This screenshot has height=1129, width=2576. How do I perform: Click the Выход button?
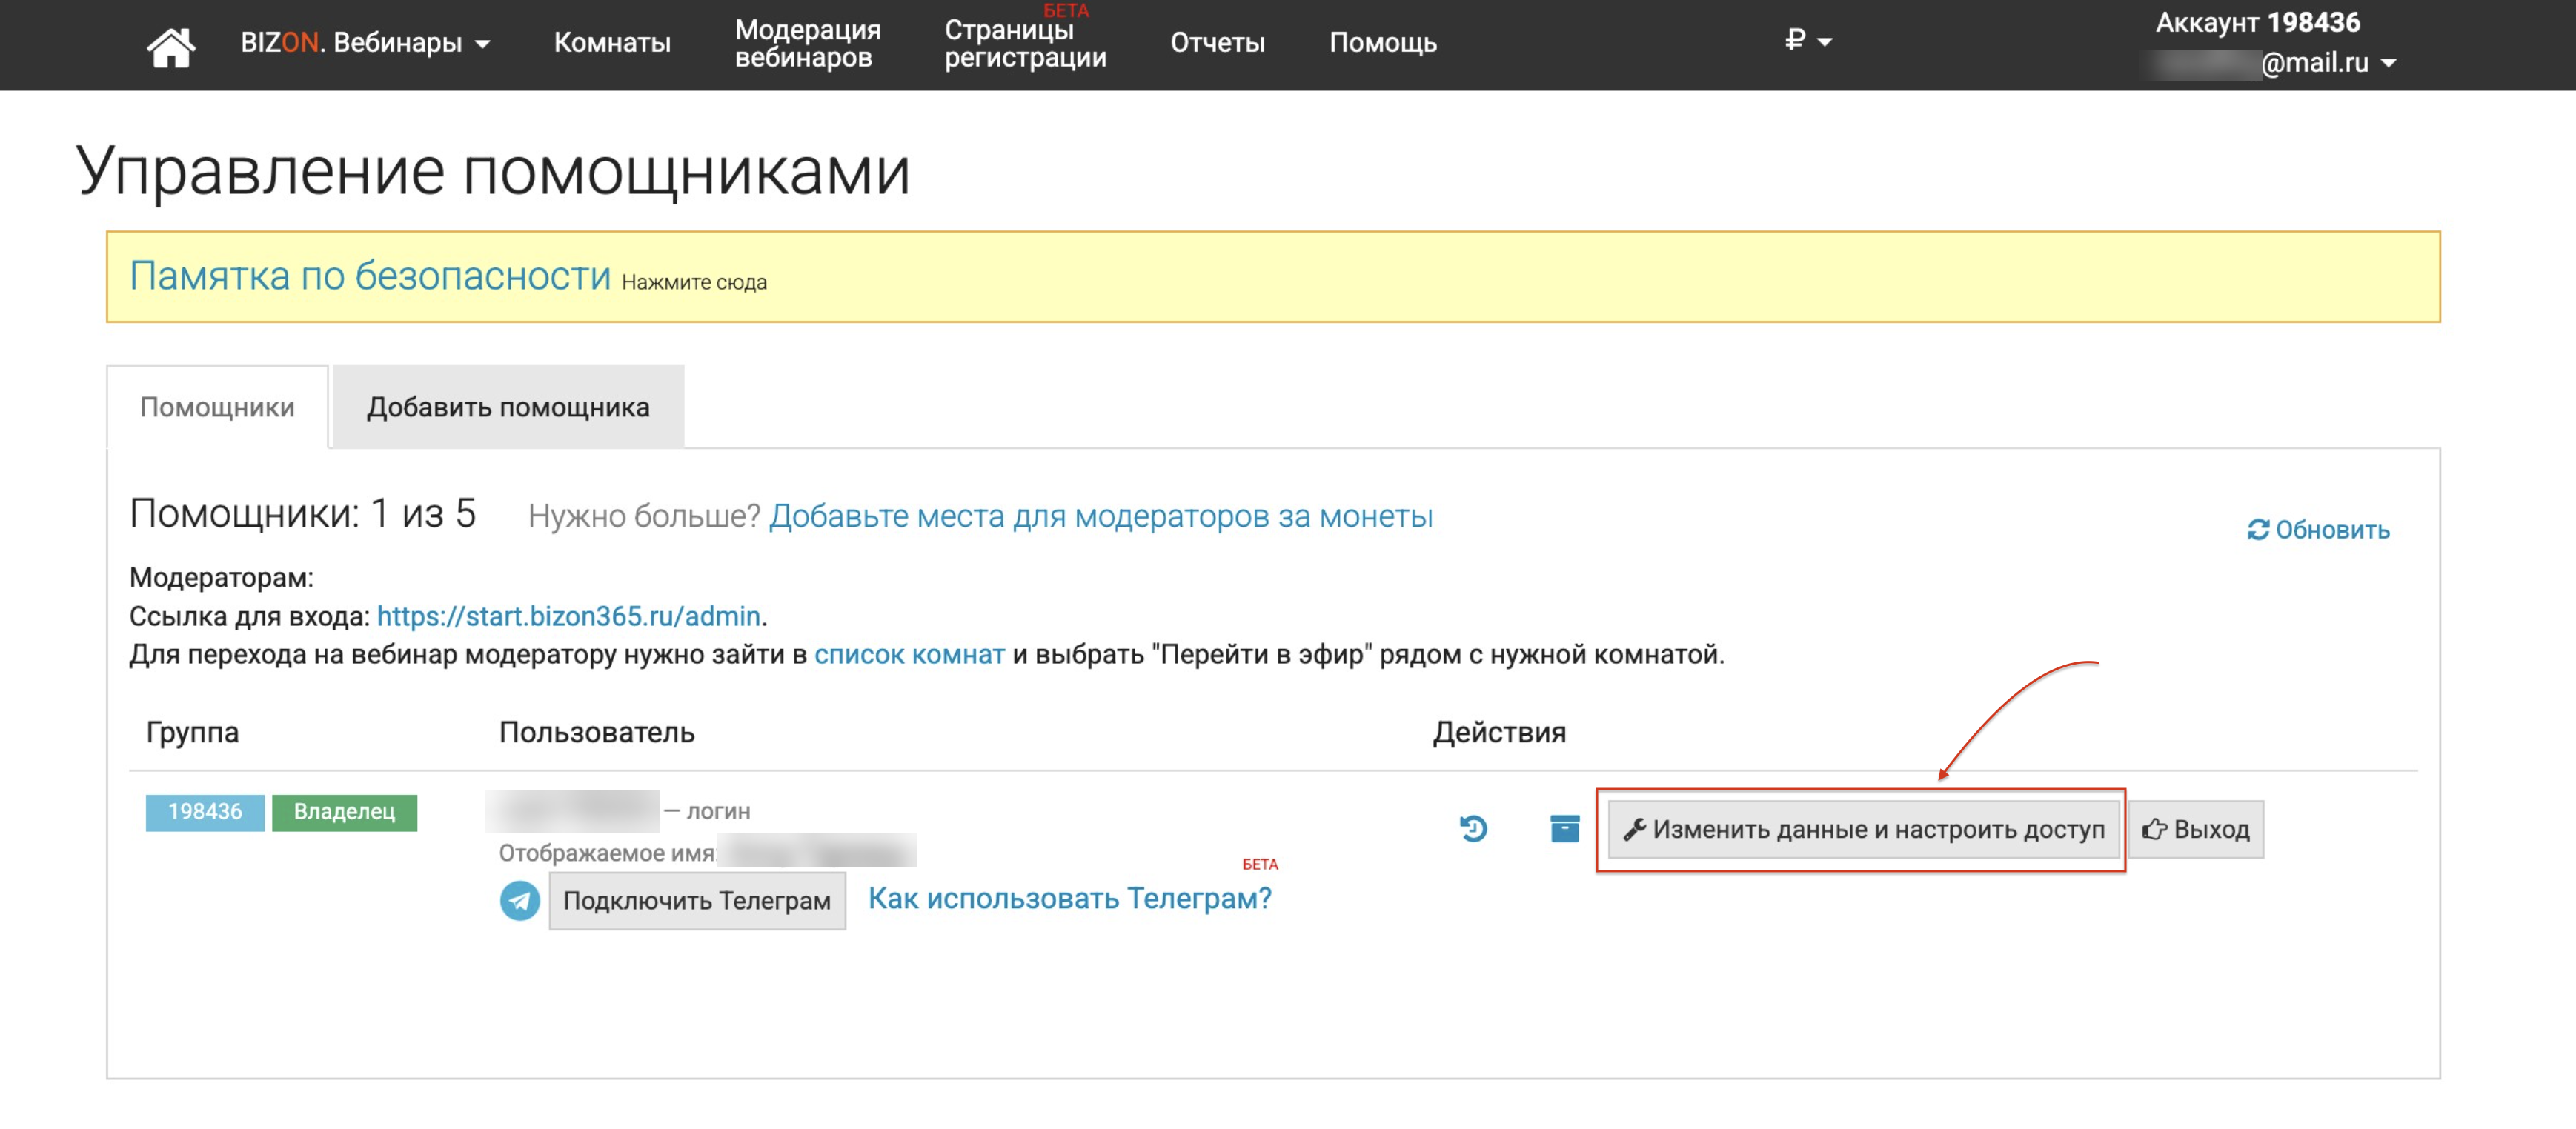2195,829
